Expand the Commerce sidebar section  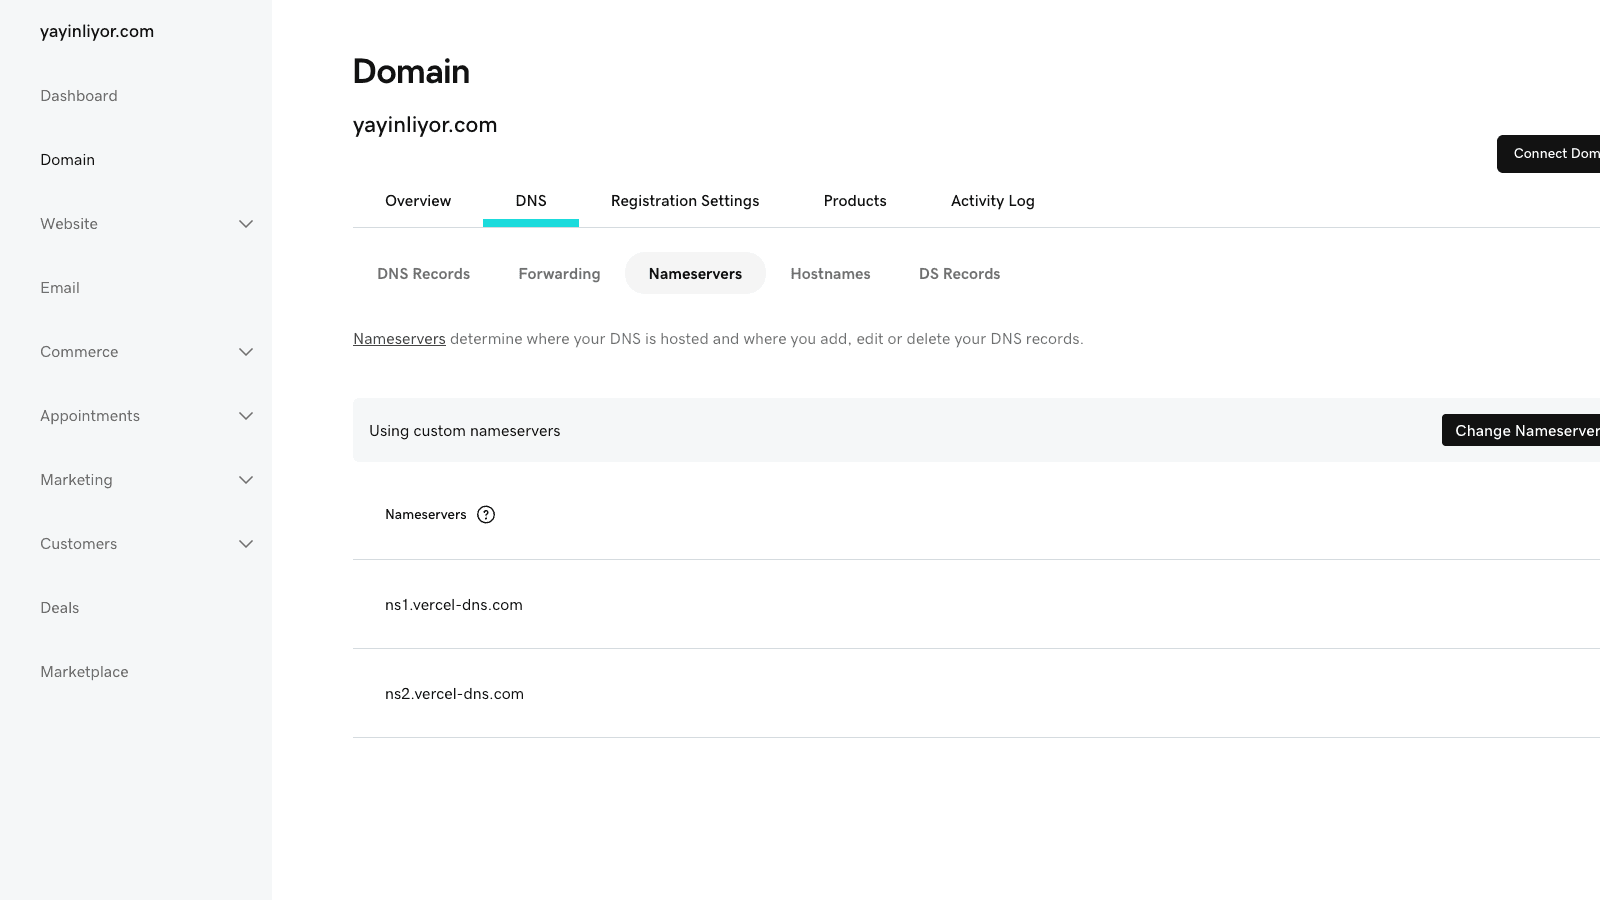(245, 352)
